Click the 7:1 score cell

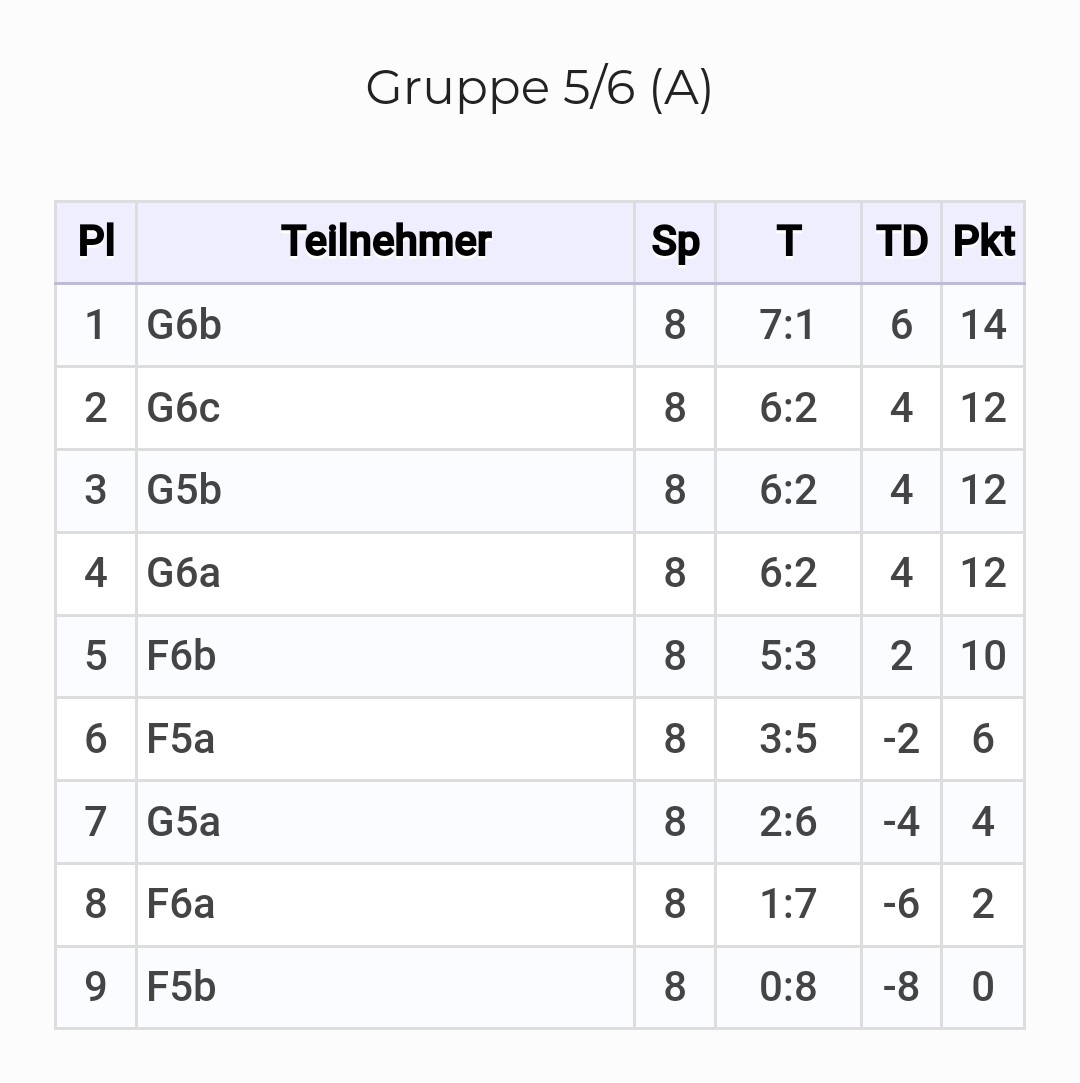[x=788, y=325]
